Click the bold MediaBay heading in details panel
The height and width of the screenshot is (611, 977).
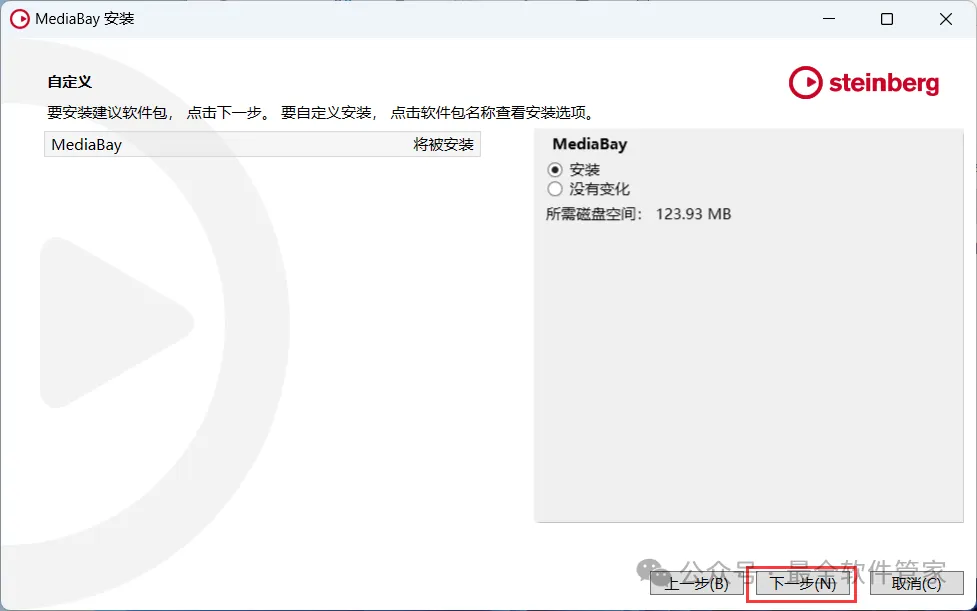tap(589, 144)
